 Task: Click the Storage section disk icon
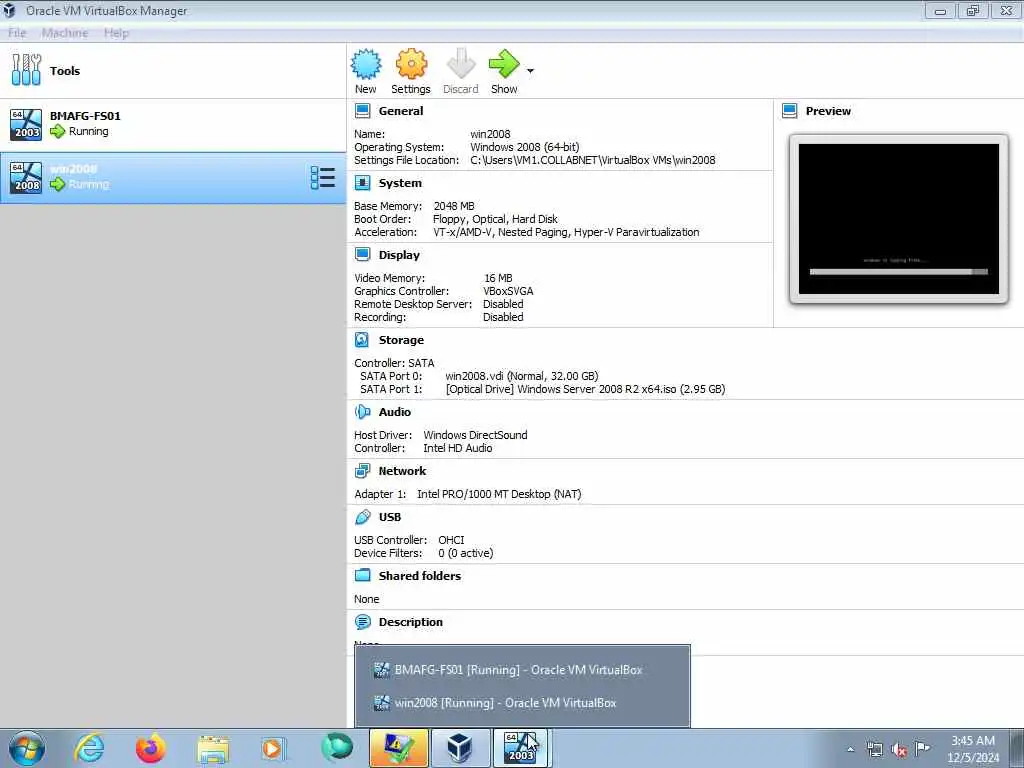coord(362,340)
